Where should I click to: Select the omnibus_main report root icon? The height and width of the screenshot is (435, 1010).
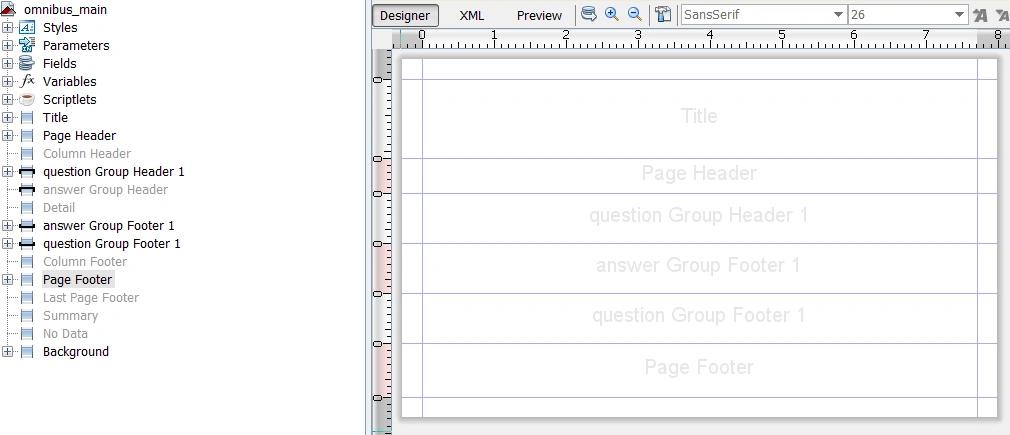(8, 10)
